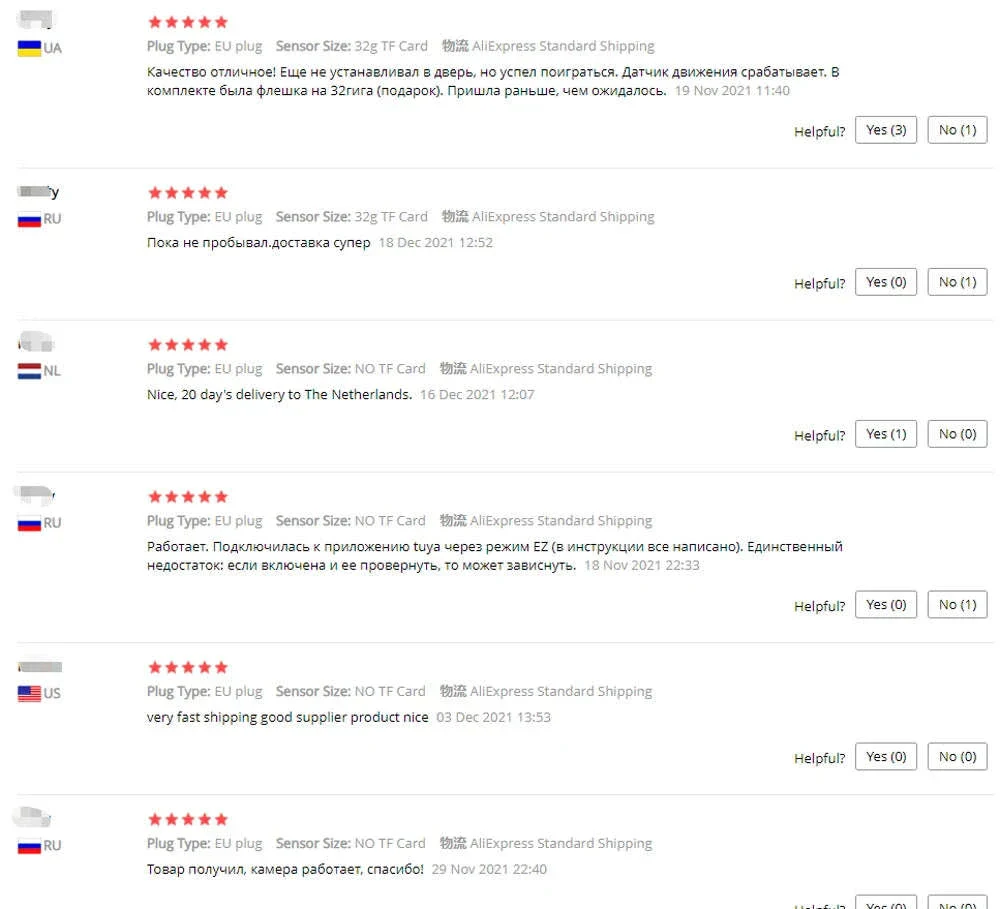This screenshot has width=1000, height=909.
Task: Click blurred username of the US reviewer
Action: point(40,667)
